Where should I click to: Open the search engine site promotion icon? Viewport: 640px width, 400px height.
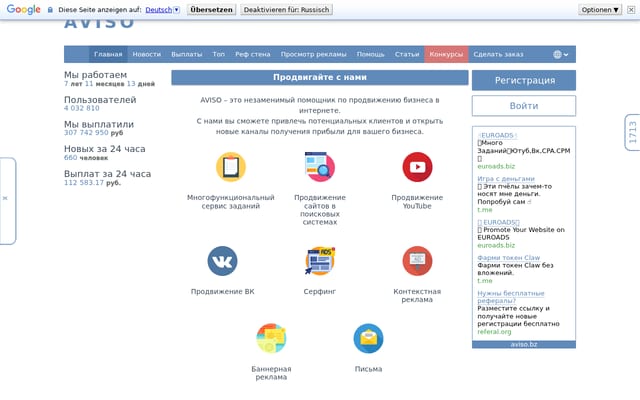[x=320, y=167]
